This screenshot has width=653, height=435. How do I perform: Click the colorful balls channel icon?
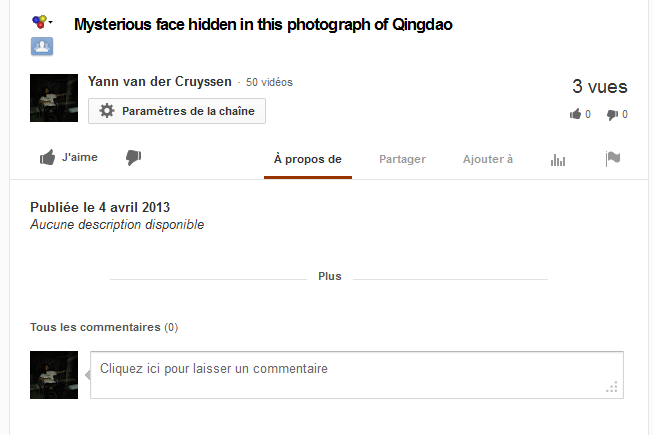pyautogui.click(x=39, y=22)
